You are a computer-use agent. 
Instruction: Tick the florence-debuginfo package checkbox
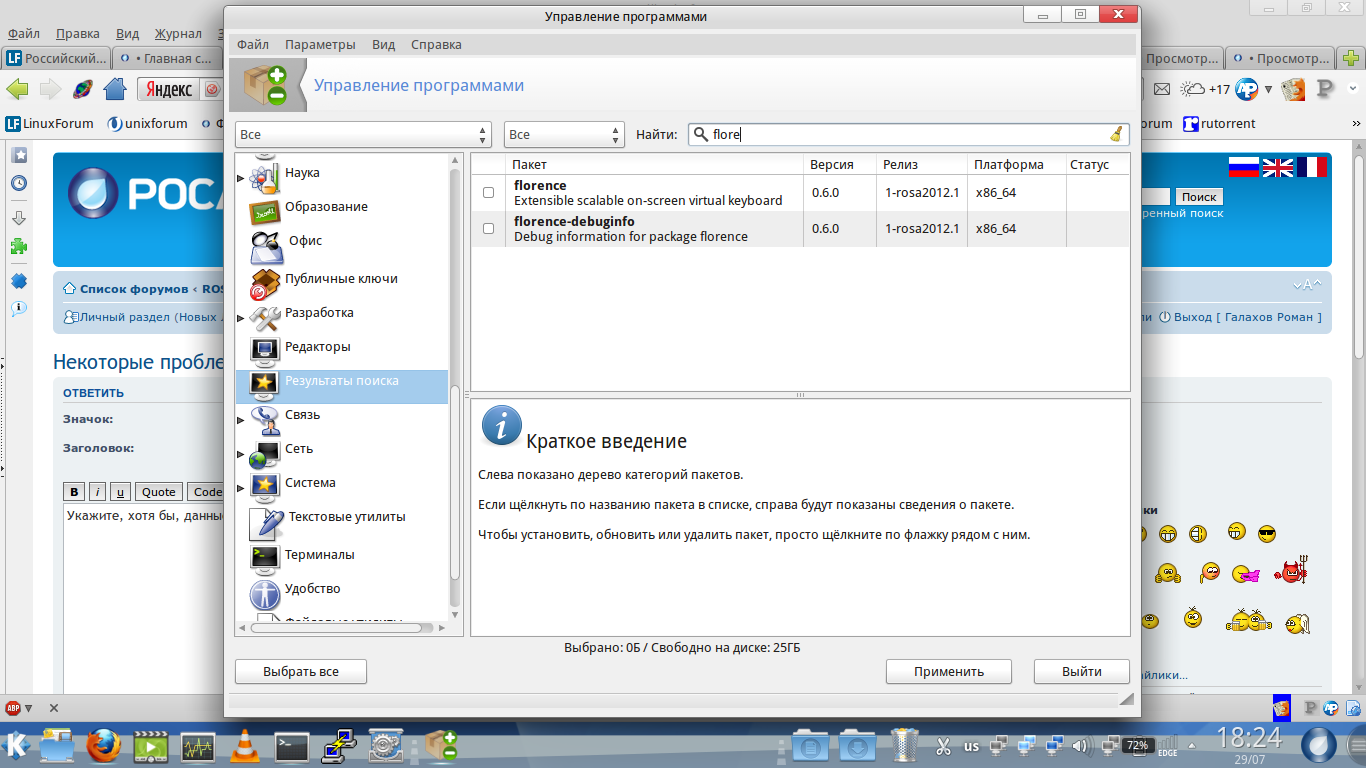[488, 229]
